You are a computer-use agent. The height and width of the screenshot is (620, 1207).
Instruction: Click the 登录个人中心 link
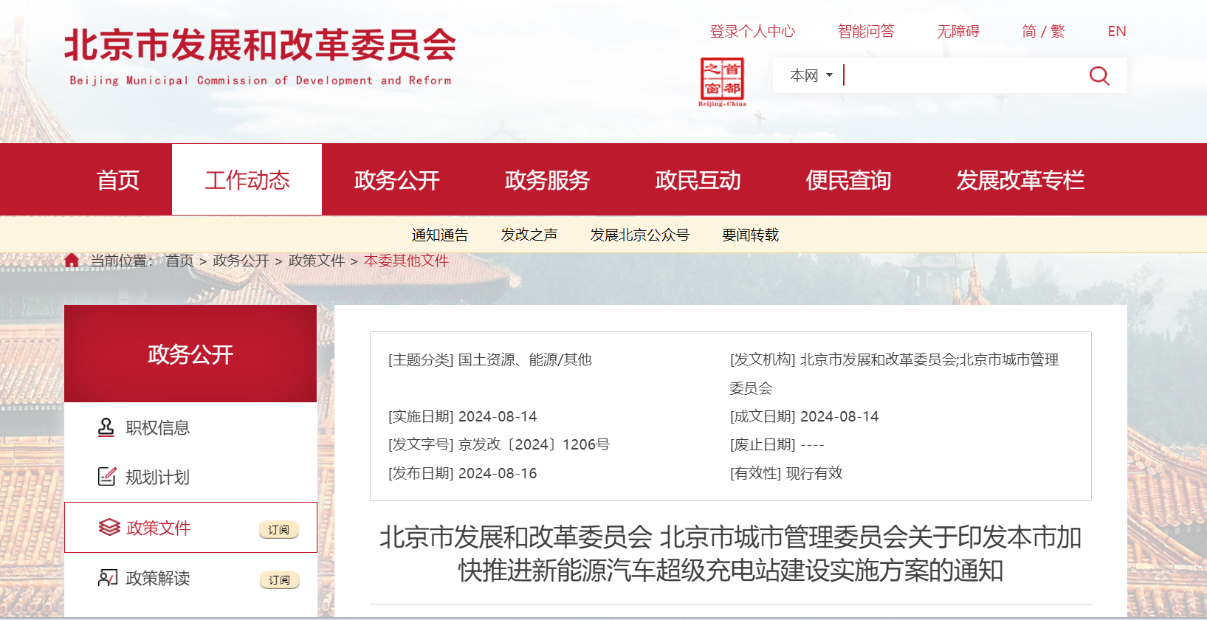pyautogui.click(x=751, y=31)
